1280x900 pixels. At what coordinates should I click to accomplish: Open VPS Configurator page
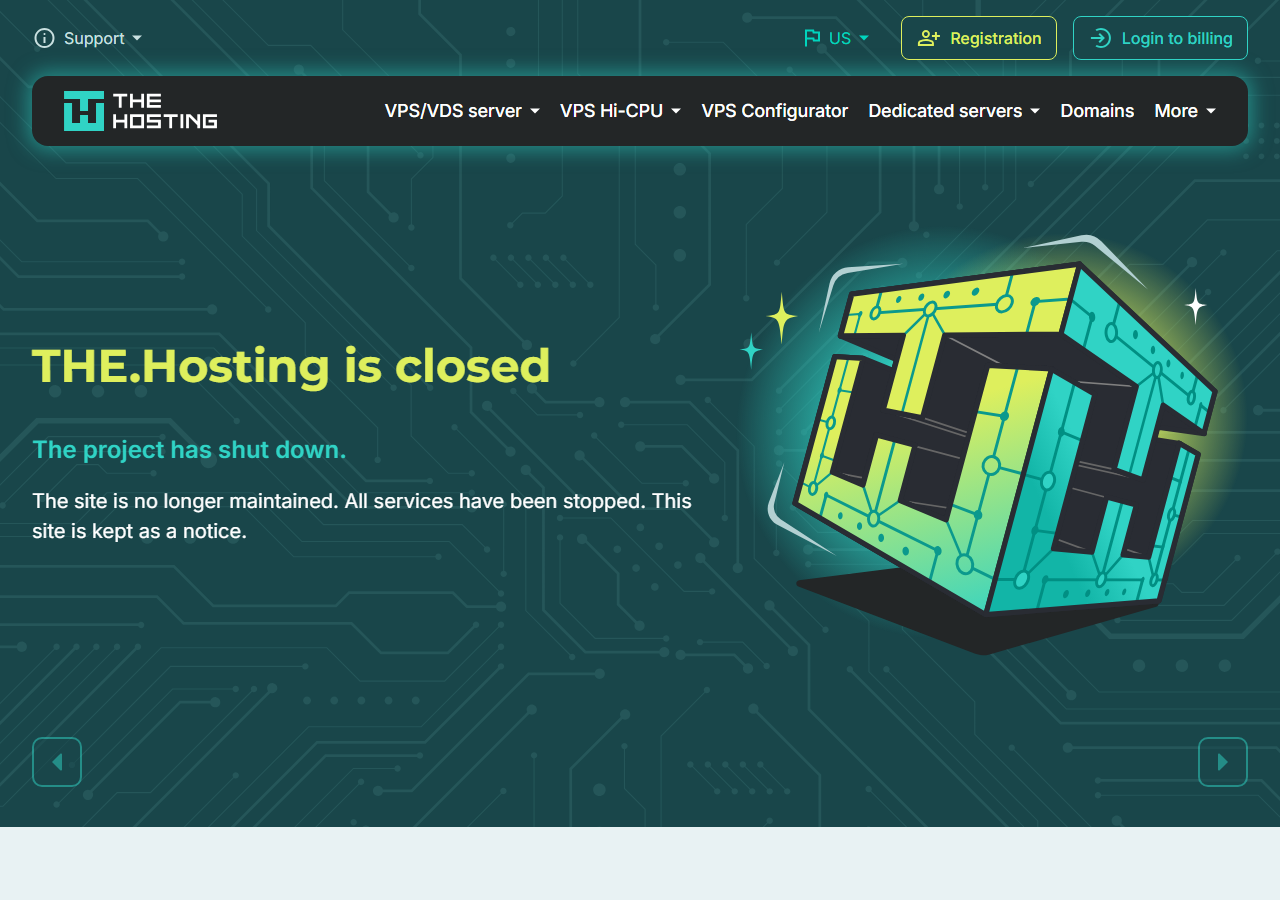point(775,111)
